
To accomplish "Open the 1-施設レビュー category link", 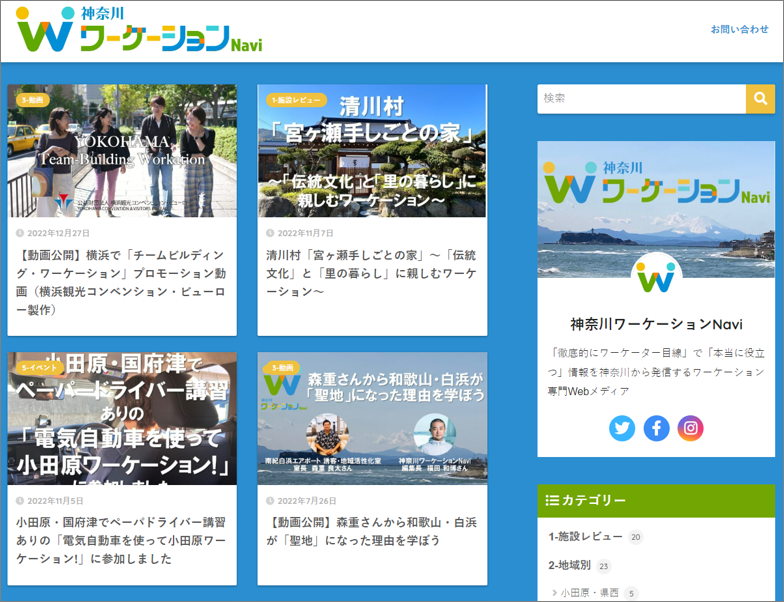I will [585, 536].
